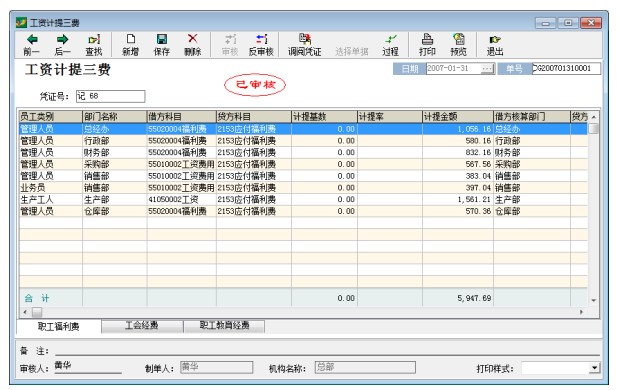Click the 合计 totals row label
This screenshot has width=617, height=390.
(37, 298)
